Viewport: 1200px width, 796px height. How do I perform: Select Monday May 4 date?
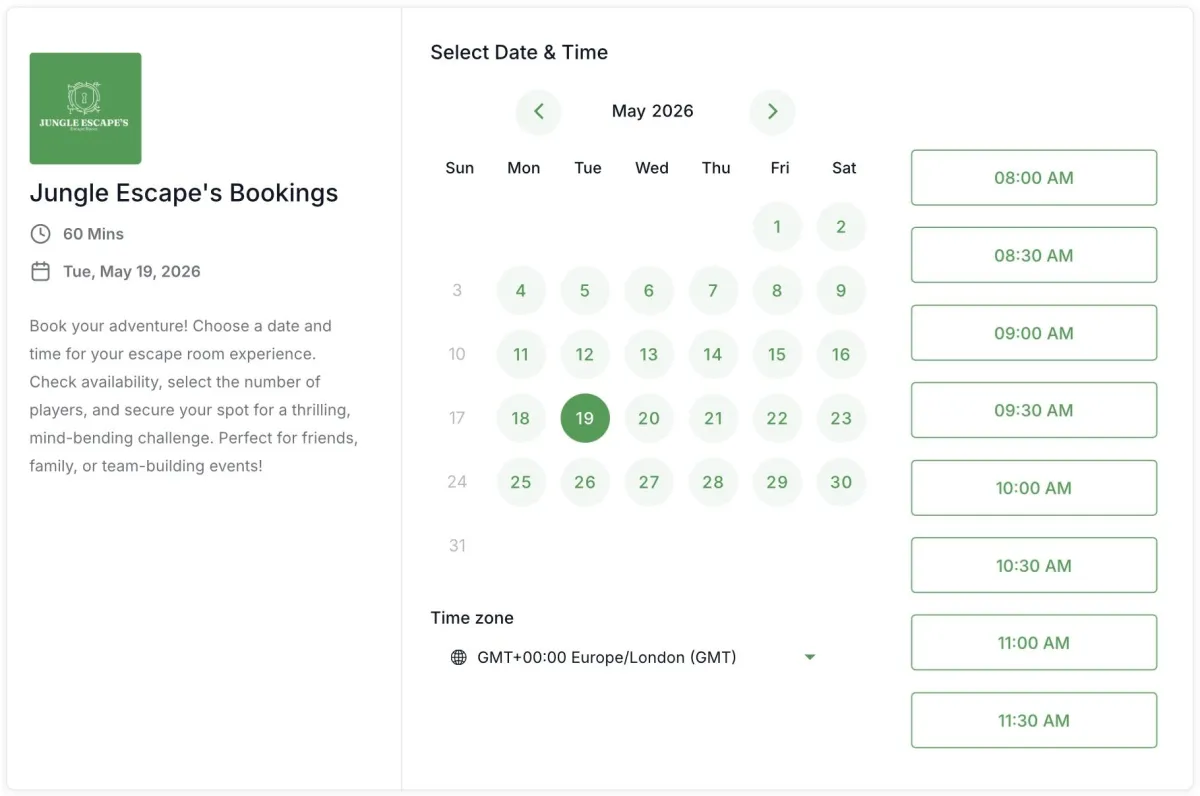tap(521, 291)
